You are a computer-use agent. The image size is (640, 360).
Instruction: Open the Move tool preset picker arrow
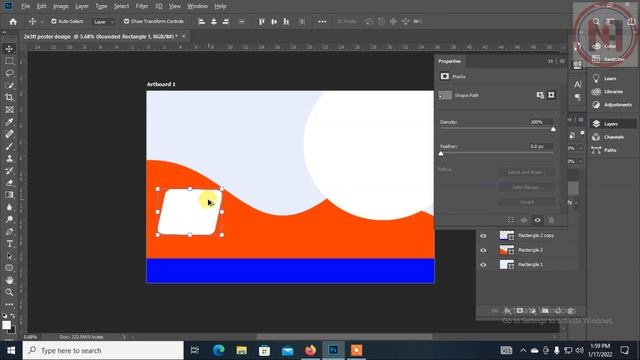click(42, 22)
